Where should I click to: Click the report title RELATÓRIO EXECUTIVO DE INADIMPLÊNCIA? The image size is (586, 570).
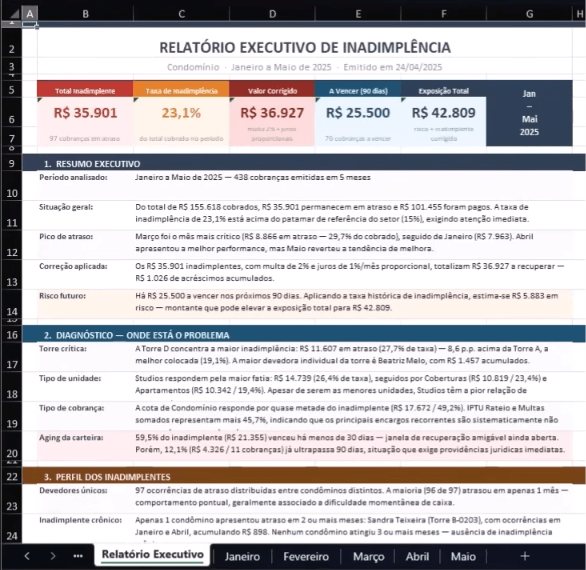[x=305, y=47]
